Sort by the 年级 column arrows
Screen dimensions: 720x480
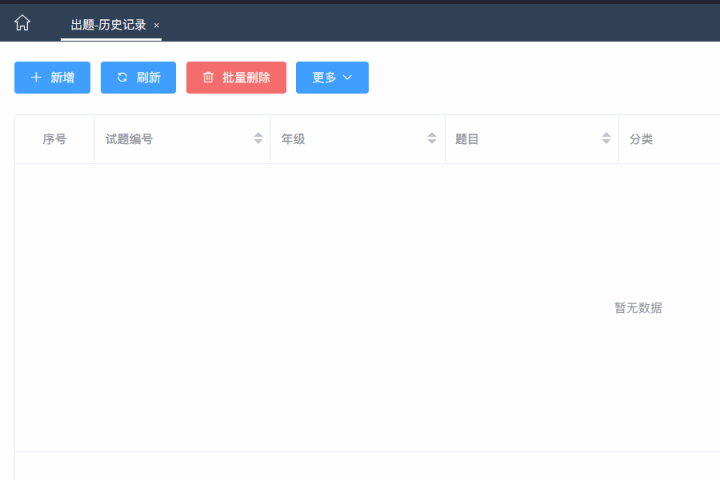[432, 138]
